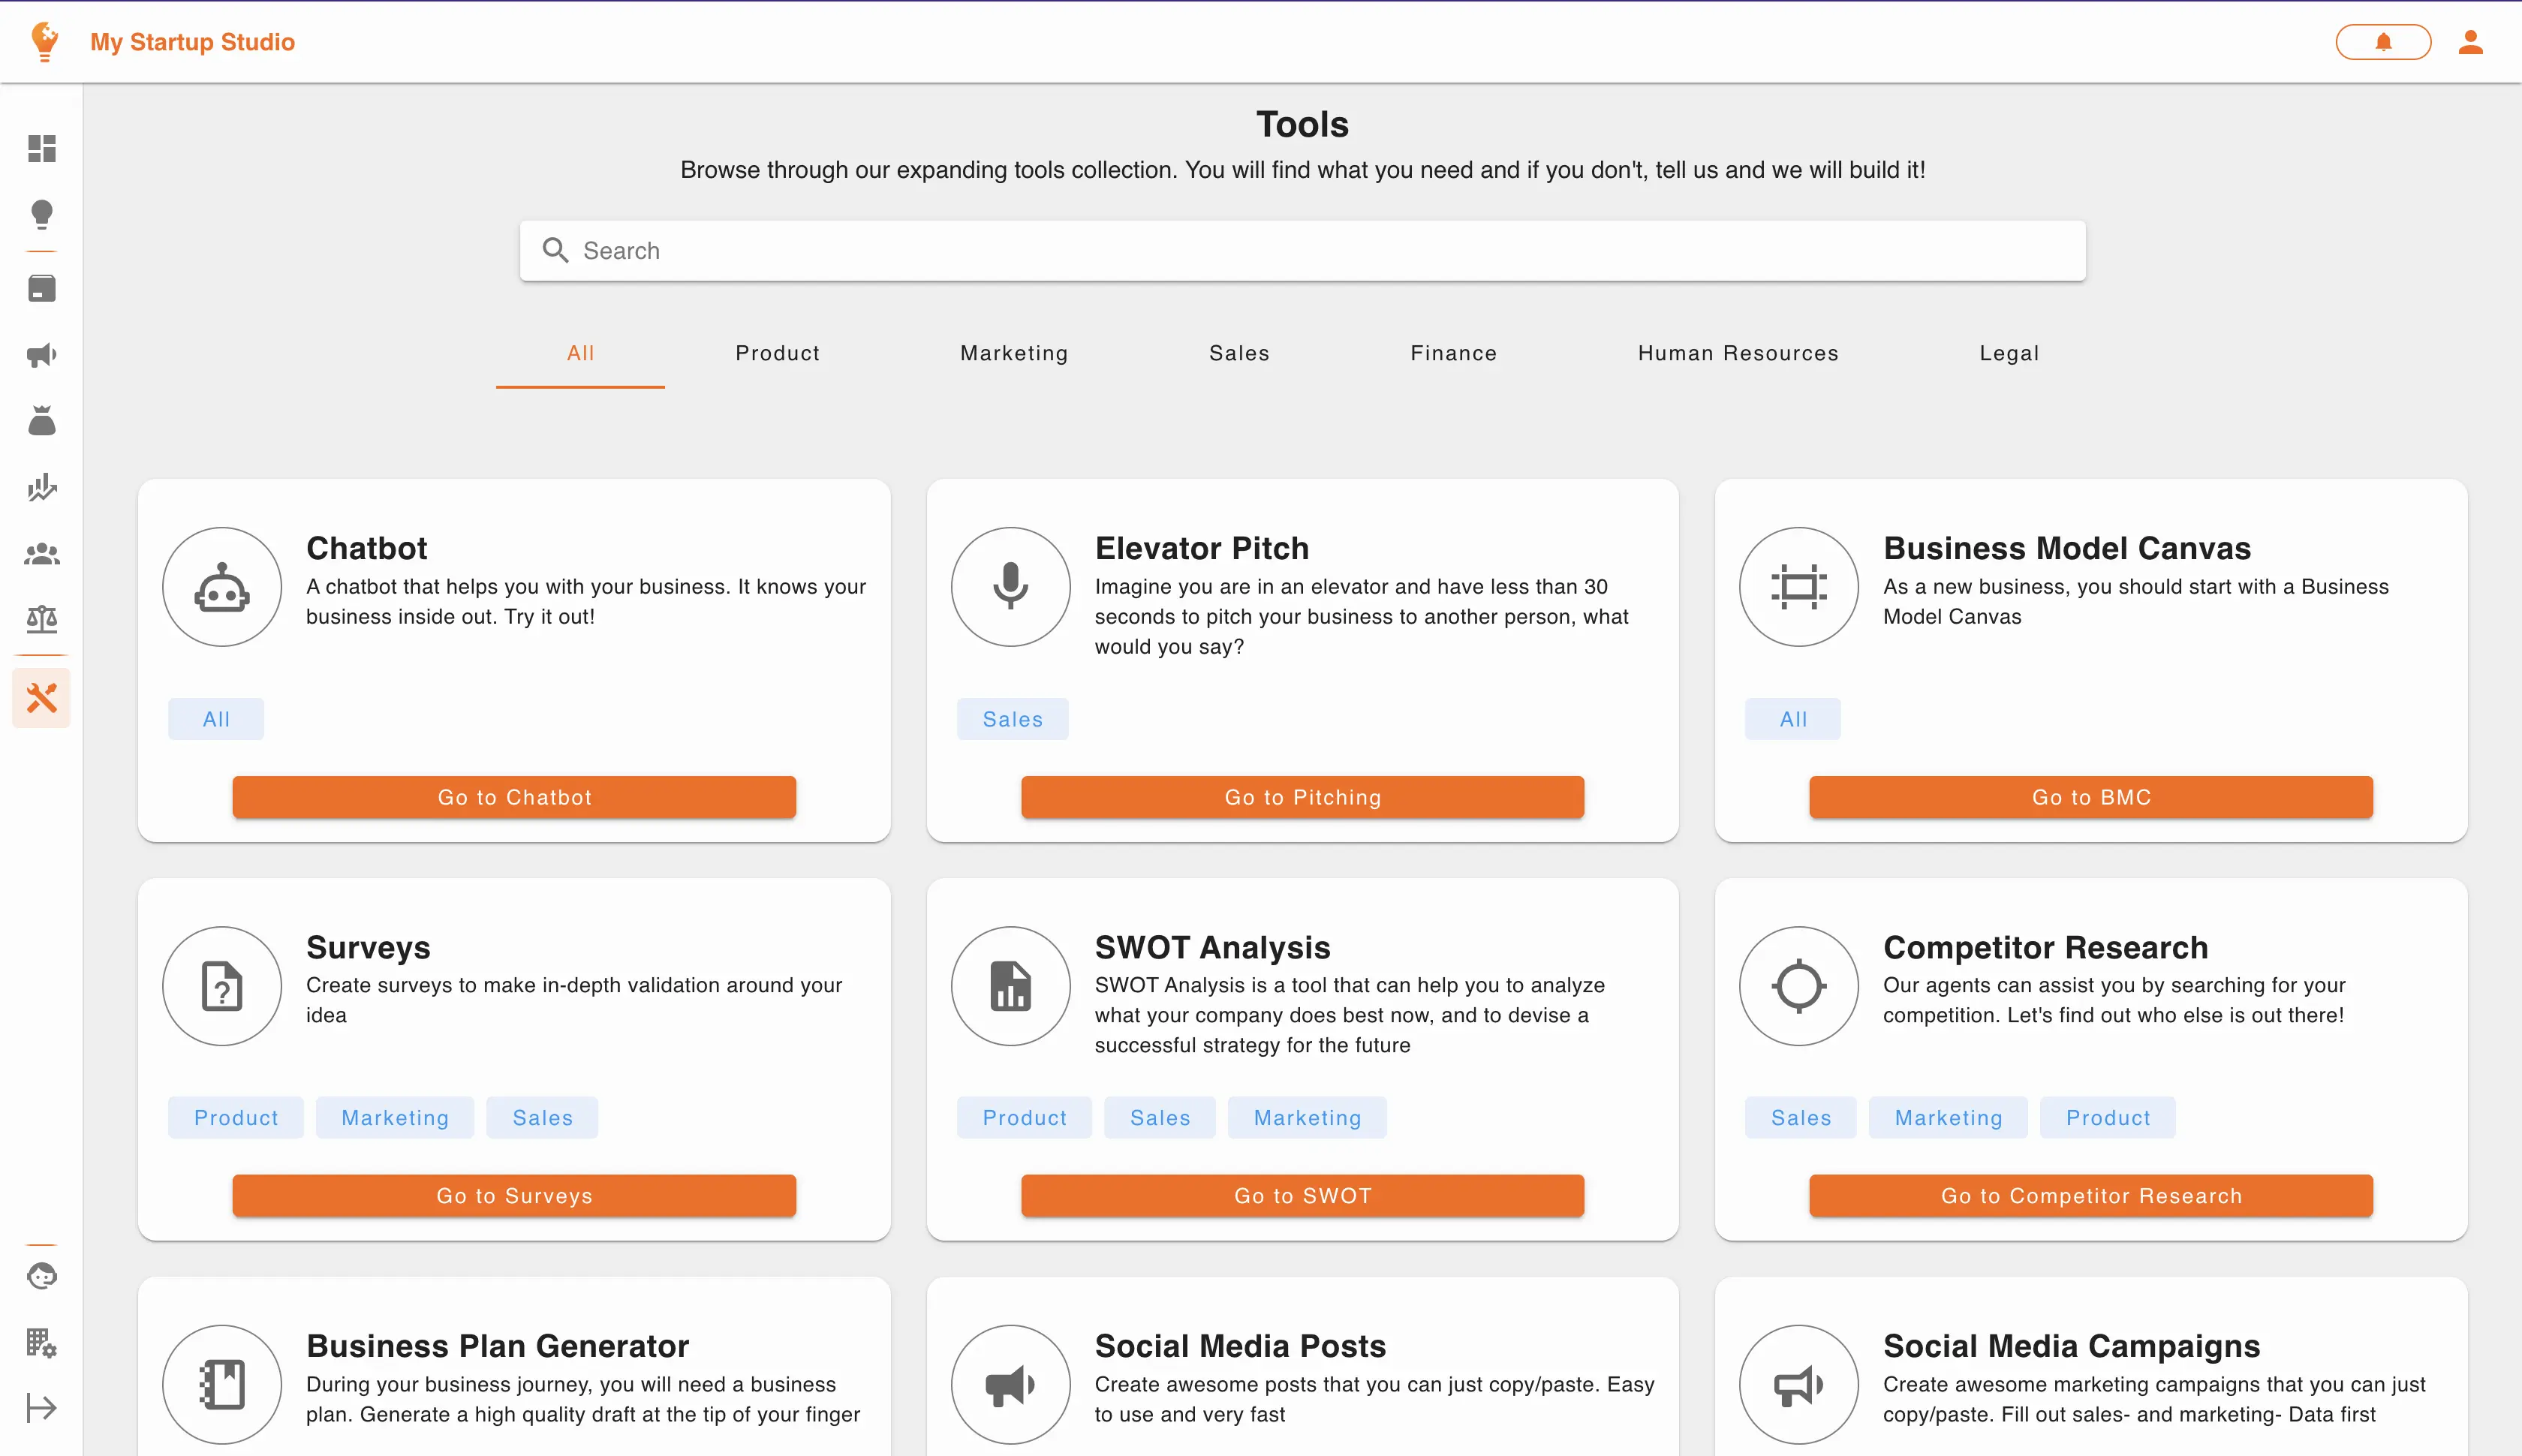Screen dimensions: 2522x1456
Task: Open the Human Resources tab
Action: click(x=1737, y=353)
